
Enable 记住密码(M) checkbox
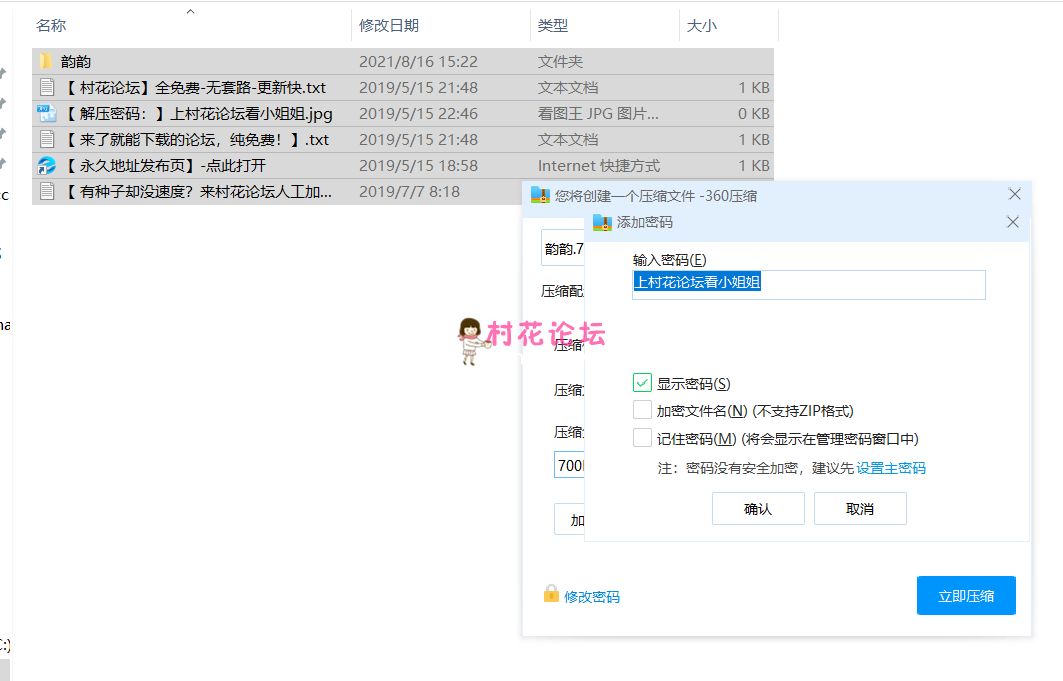point(642,438)
